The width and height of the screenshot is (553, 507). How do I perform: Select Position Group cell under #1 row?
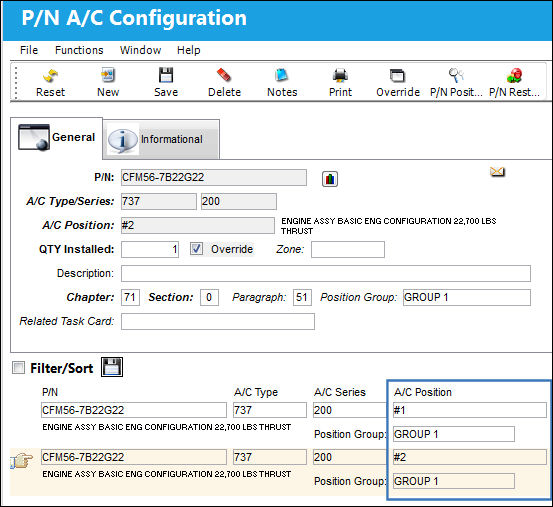click(454, 434)
